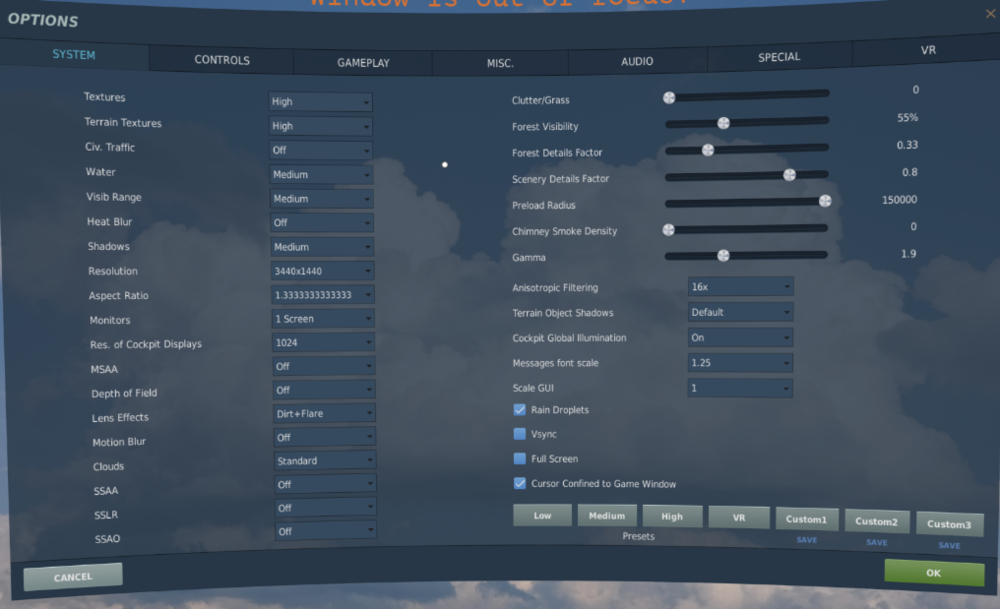This screenshot has width=1000, height=609.
Task: Select the VR preset button
Action: (x=739, y=517)
